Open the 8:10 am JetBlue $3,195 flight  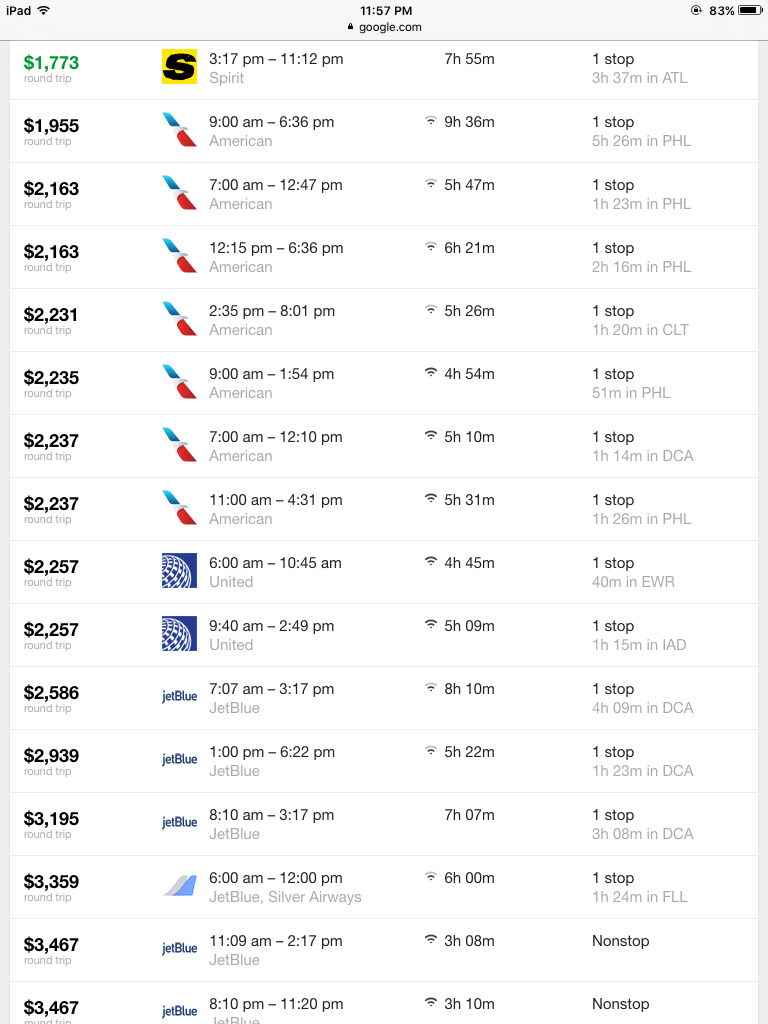384,824
